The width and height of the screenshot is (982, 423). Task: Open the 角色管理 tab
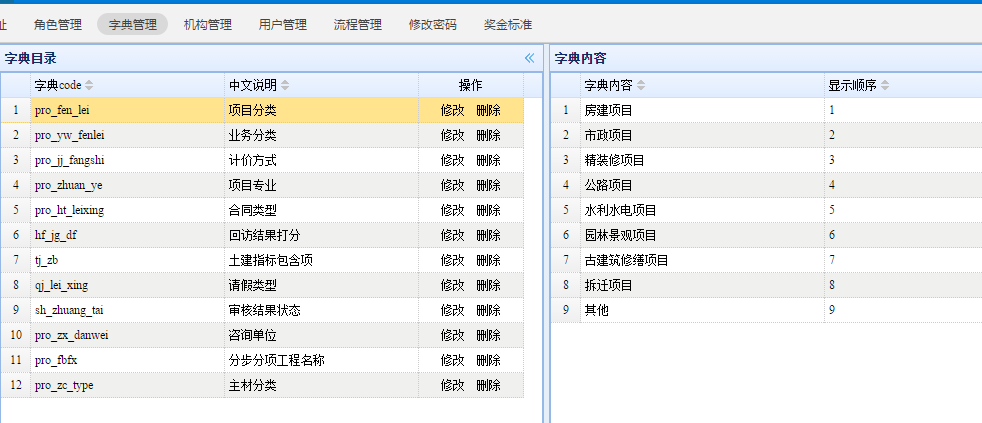click(x=57, y=25)
